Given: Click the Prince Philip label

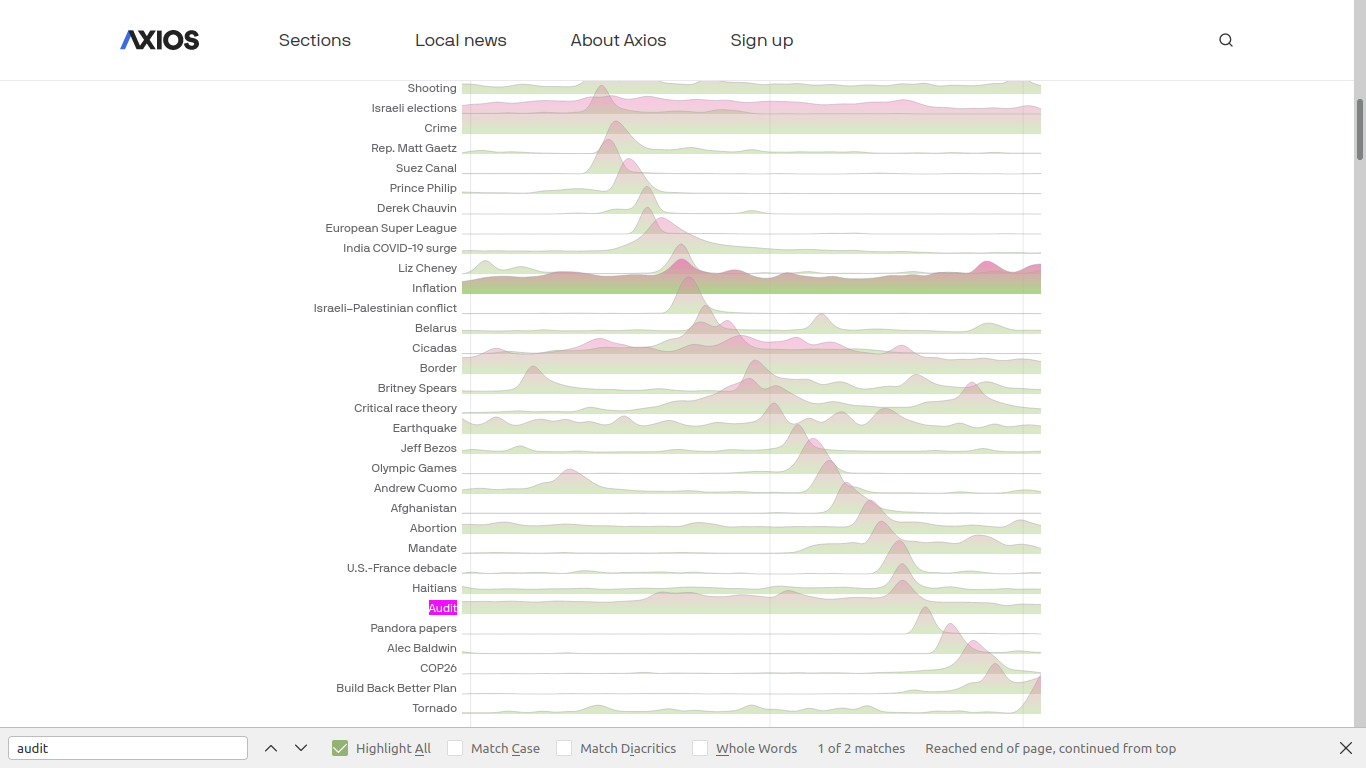Looking at the screenshot, I should click(423, 188).
